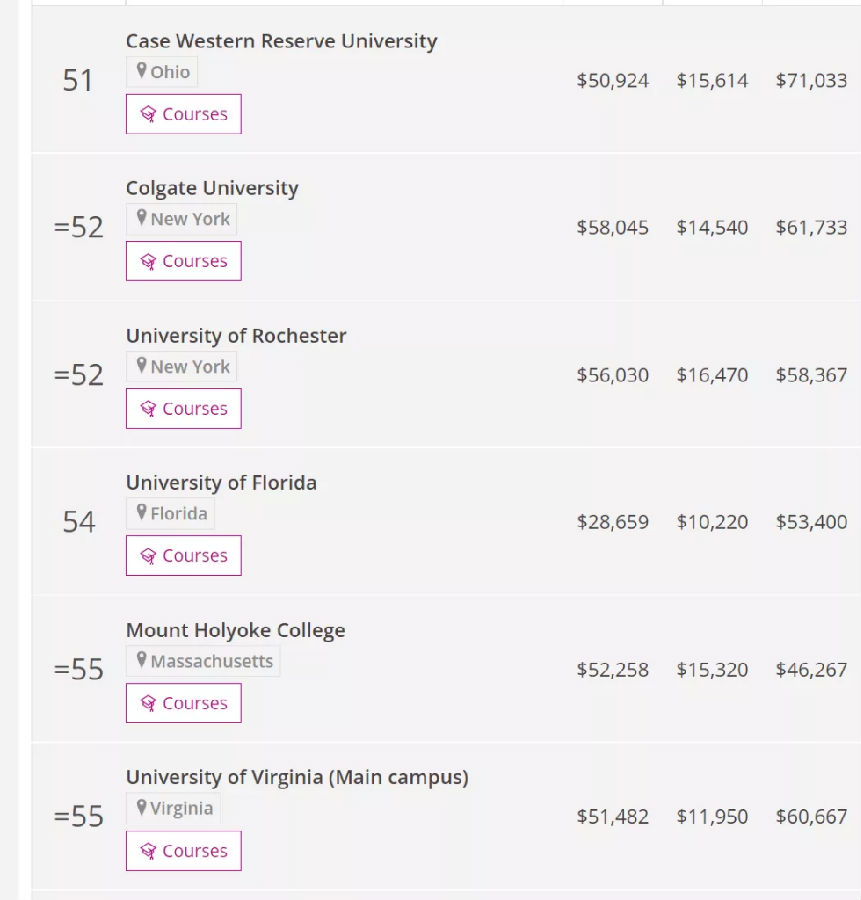Click the location pin icon beside Ohio
Viewport: 861px width, 900px height.
coord(142,71)
